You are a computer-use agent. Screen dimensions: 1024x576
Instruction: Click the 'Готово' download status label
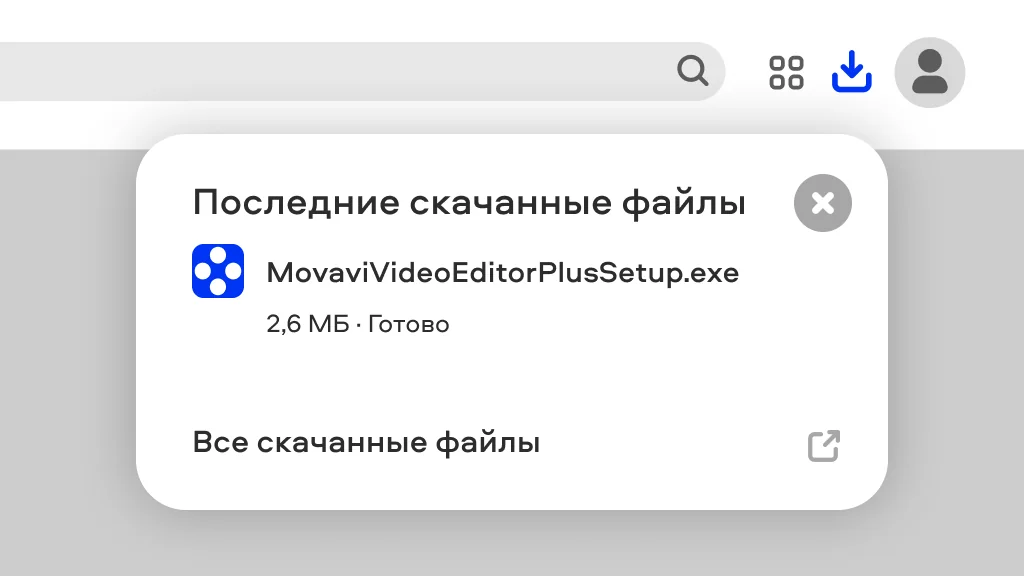pos(409,324)
